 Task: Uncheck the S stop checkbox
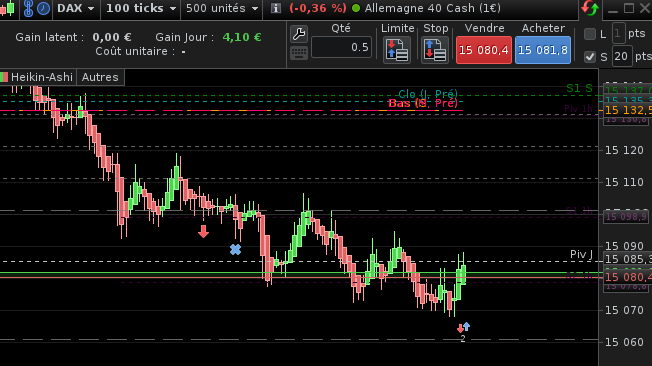pos(590,57)
